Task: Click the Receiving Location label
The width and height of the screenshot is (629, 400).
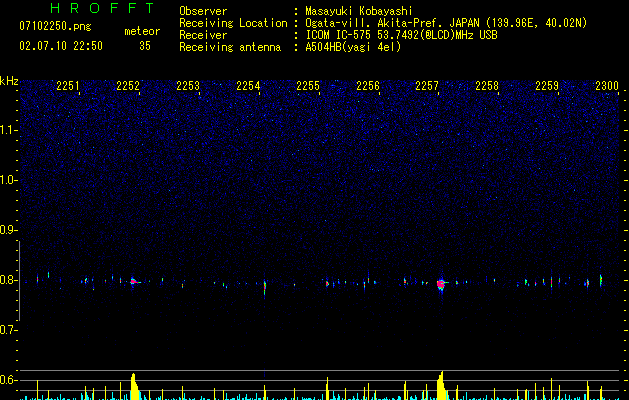Action: pyautogui.click(x=233, y=23)
